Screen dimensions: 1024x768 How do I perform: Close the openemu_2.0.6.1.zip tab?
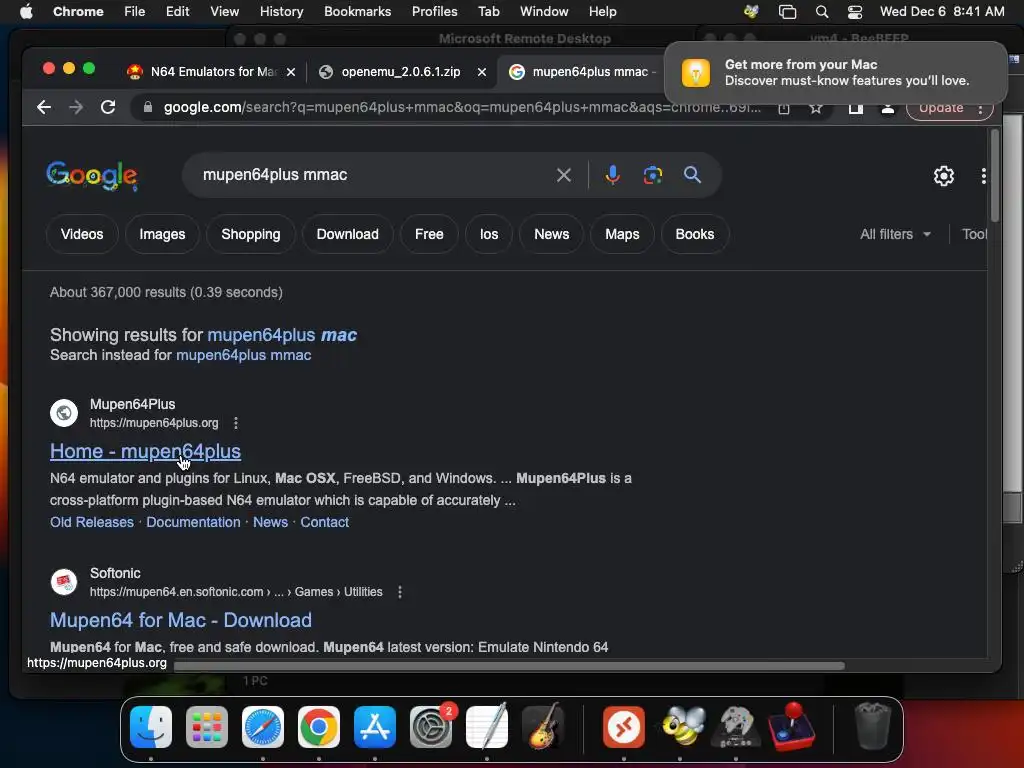[x=482, y=72]
